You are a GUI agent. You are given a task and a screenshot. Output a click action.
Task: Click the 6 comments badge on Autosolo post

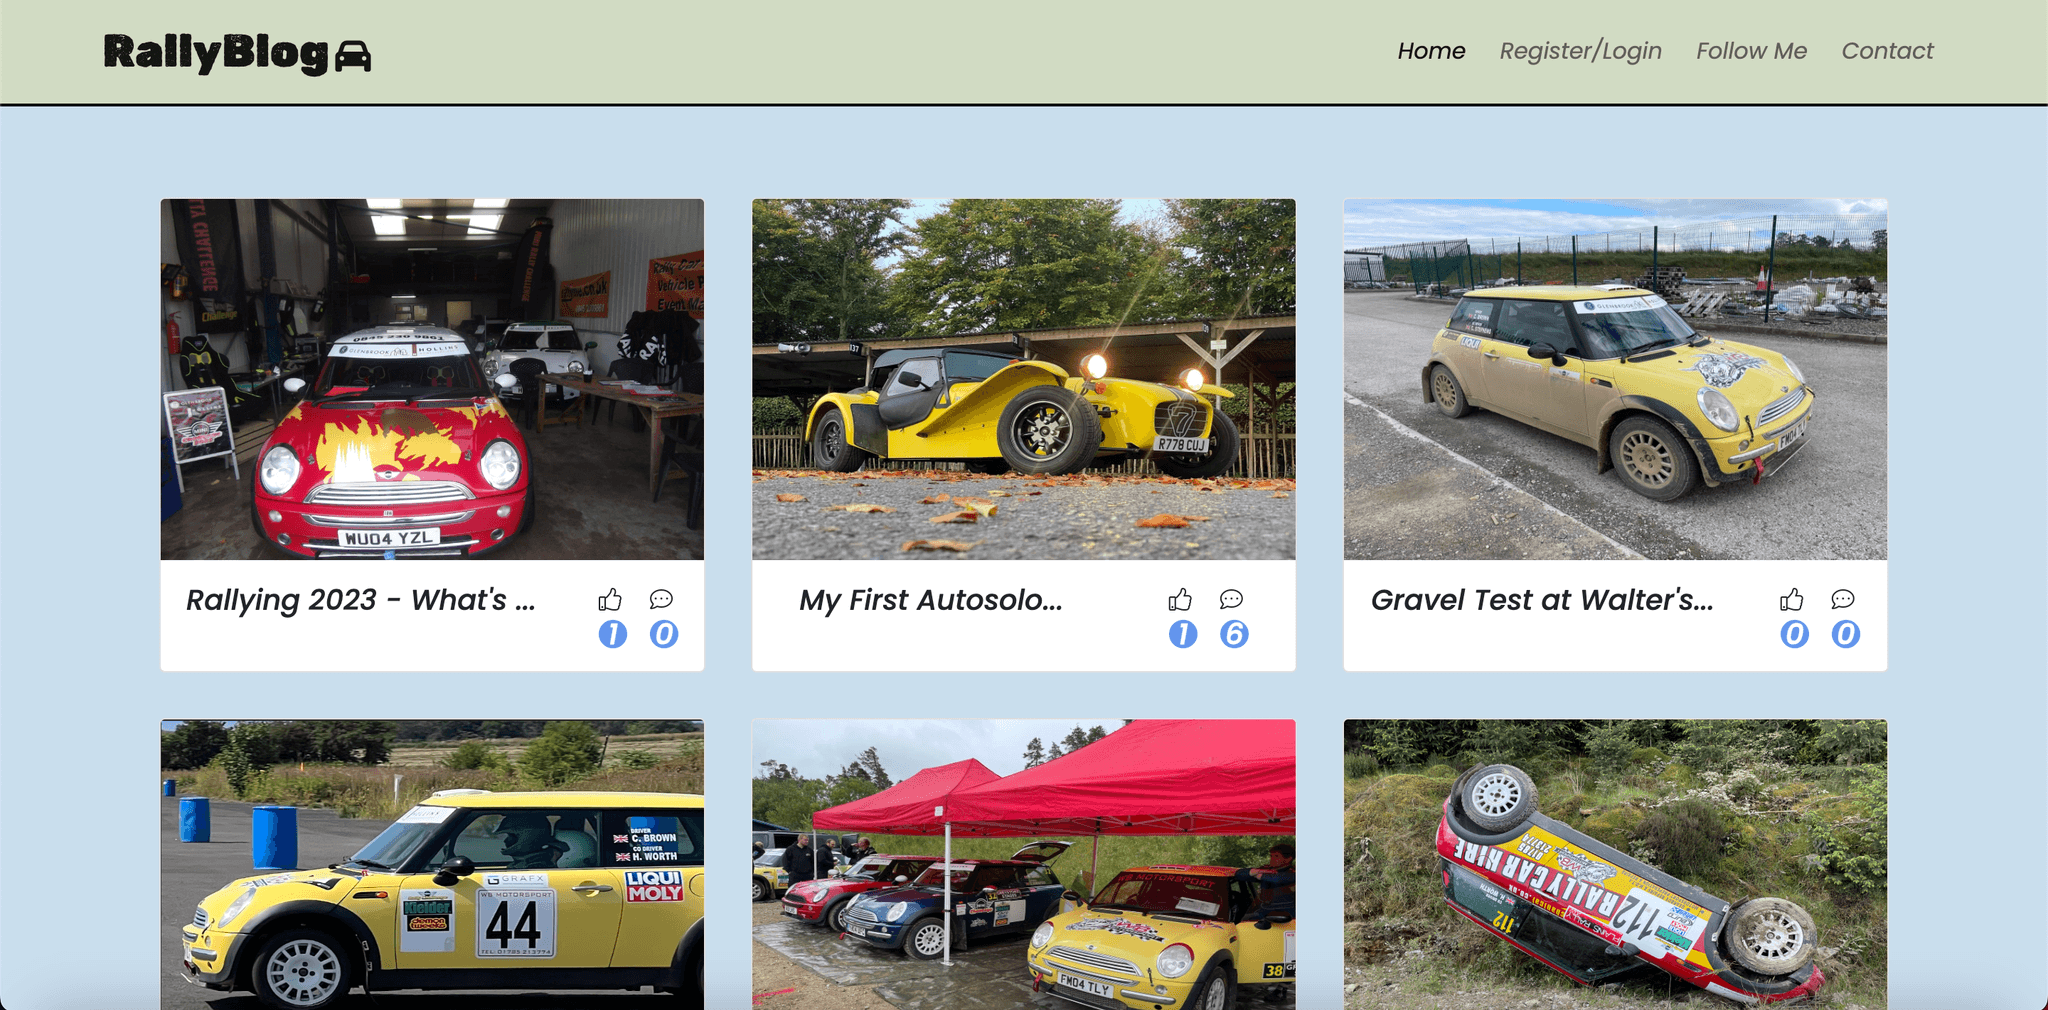point(1234,634)
